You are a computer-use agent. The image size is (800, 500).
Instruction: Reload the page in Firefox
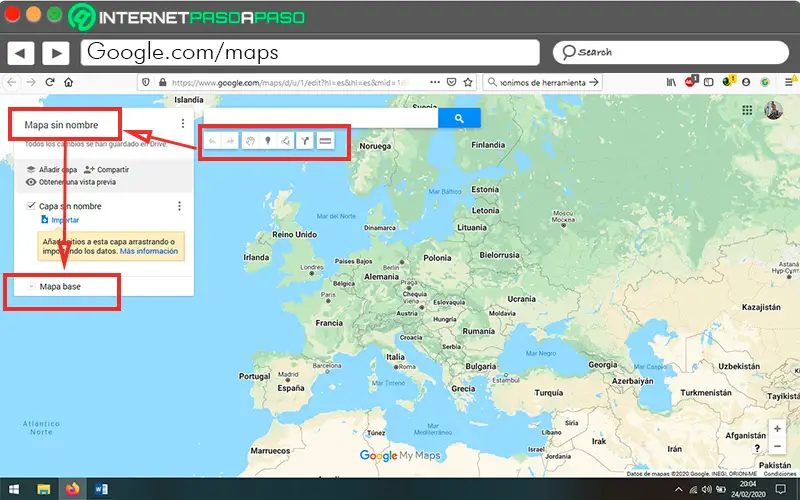coord(49,82)
